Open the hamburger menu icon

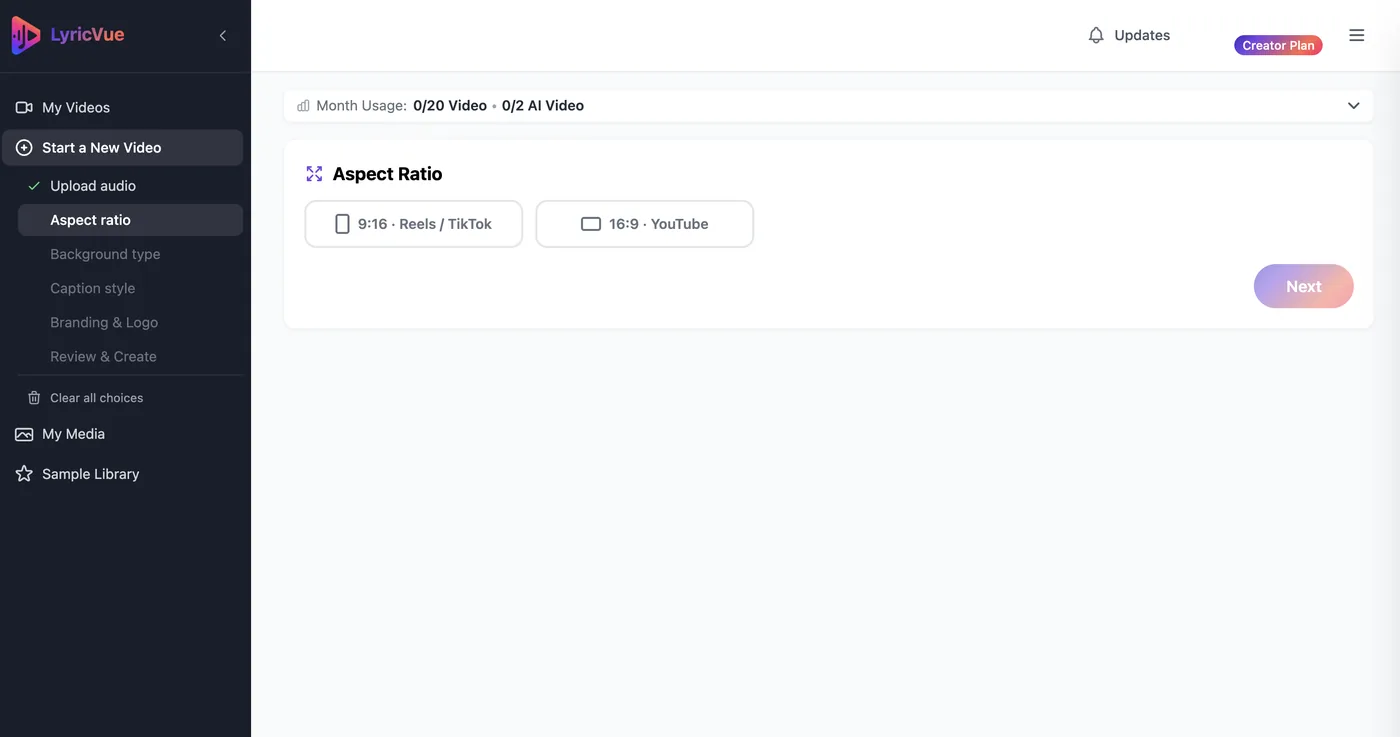pos(1357,35)
